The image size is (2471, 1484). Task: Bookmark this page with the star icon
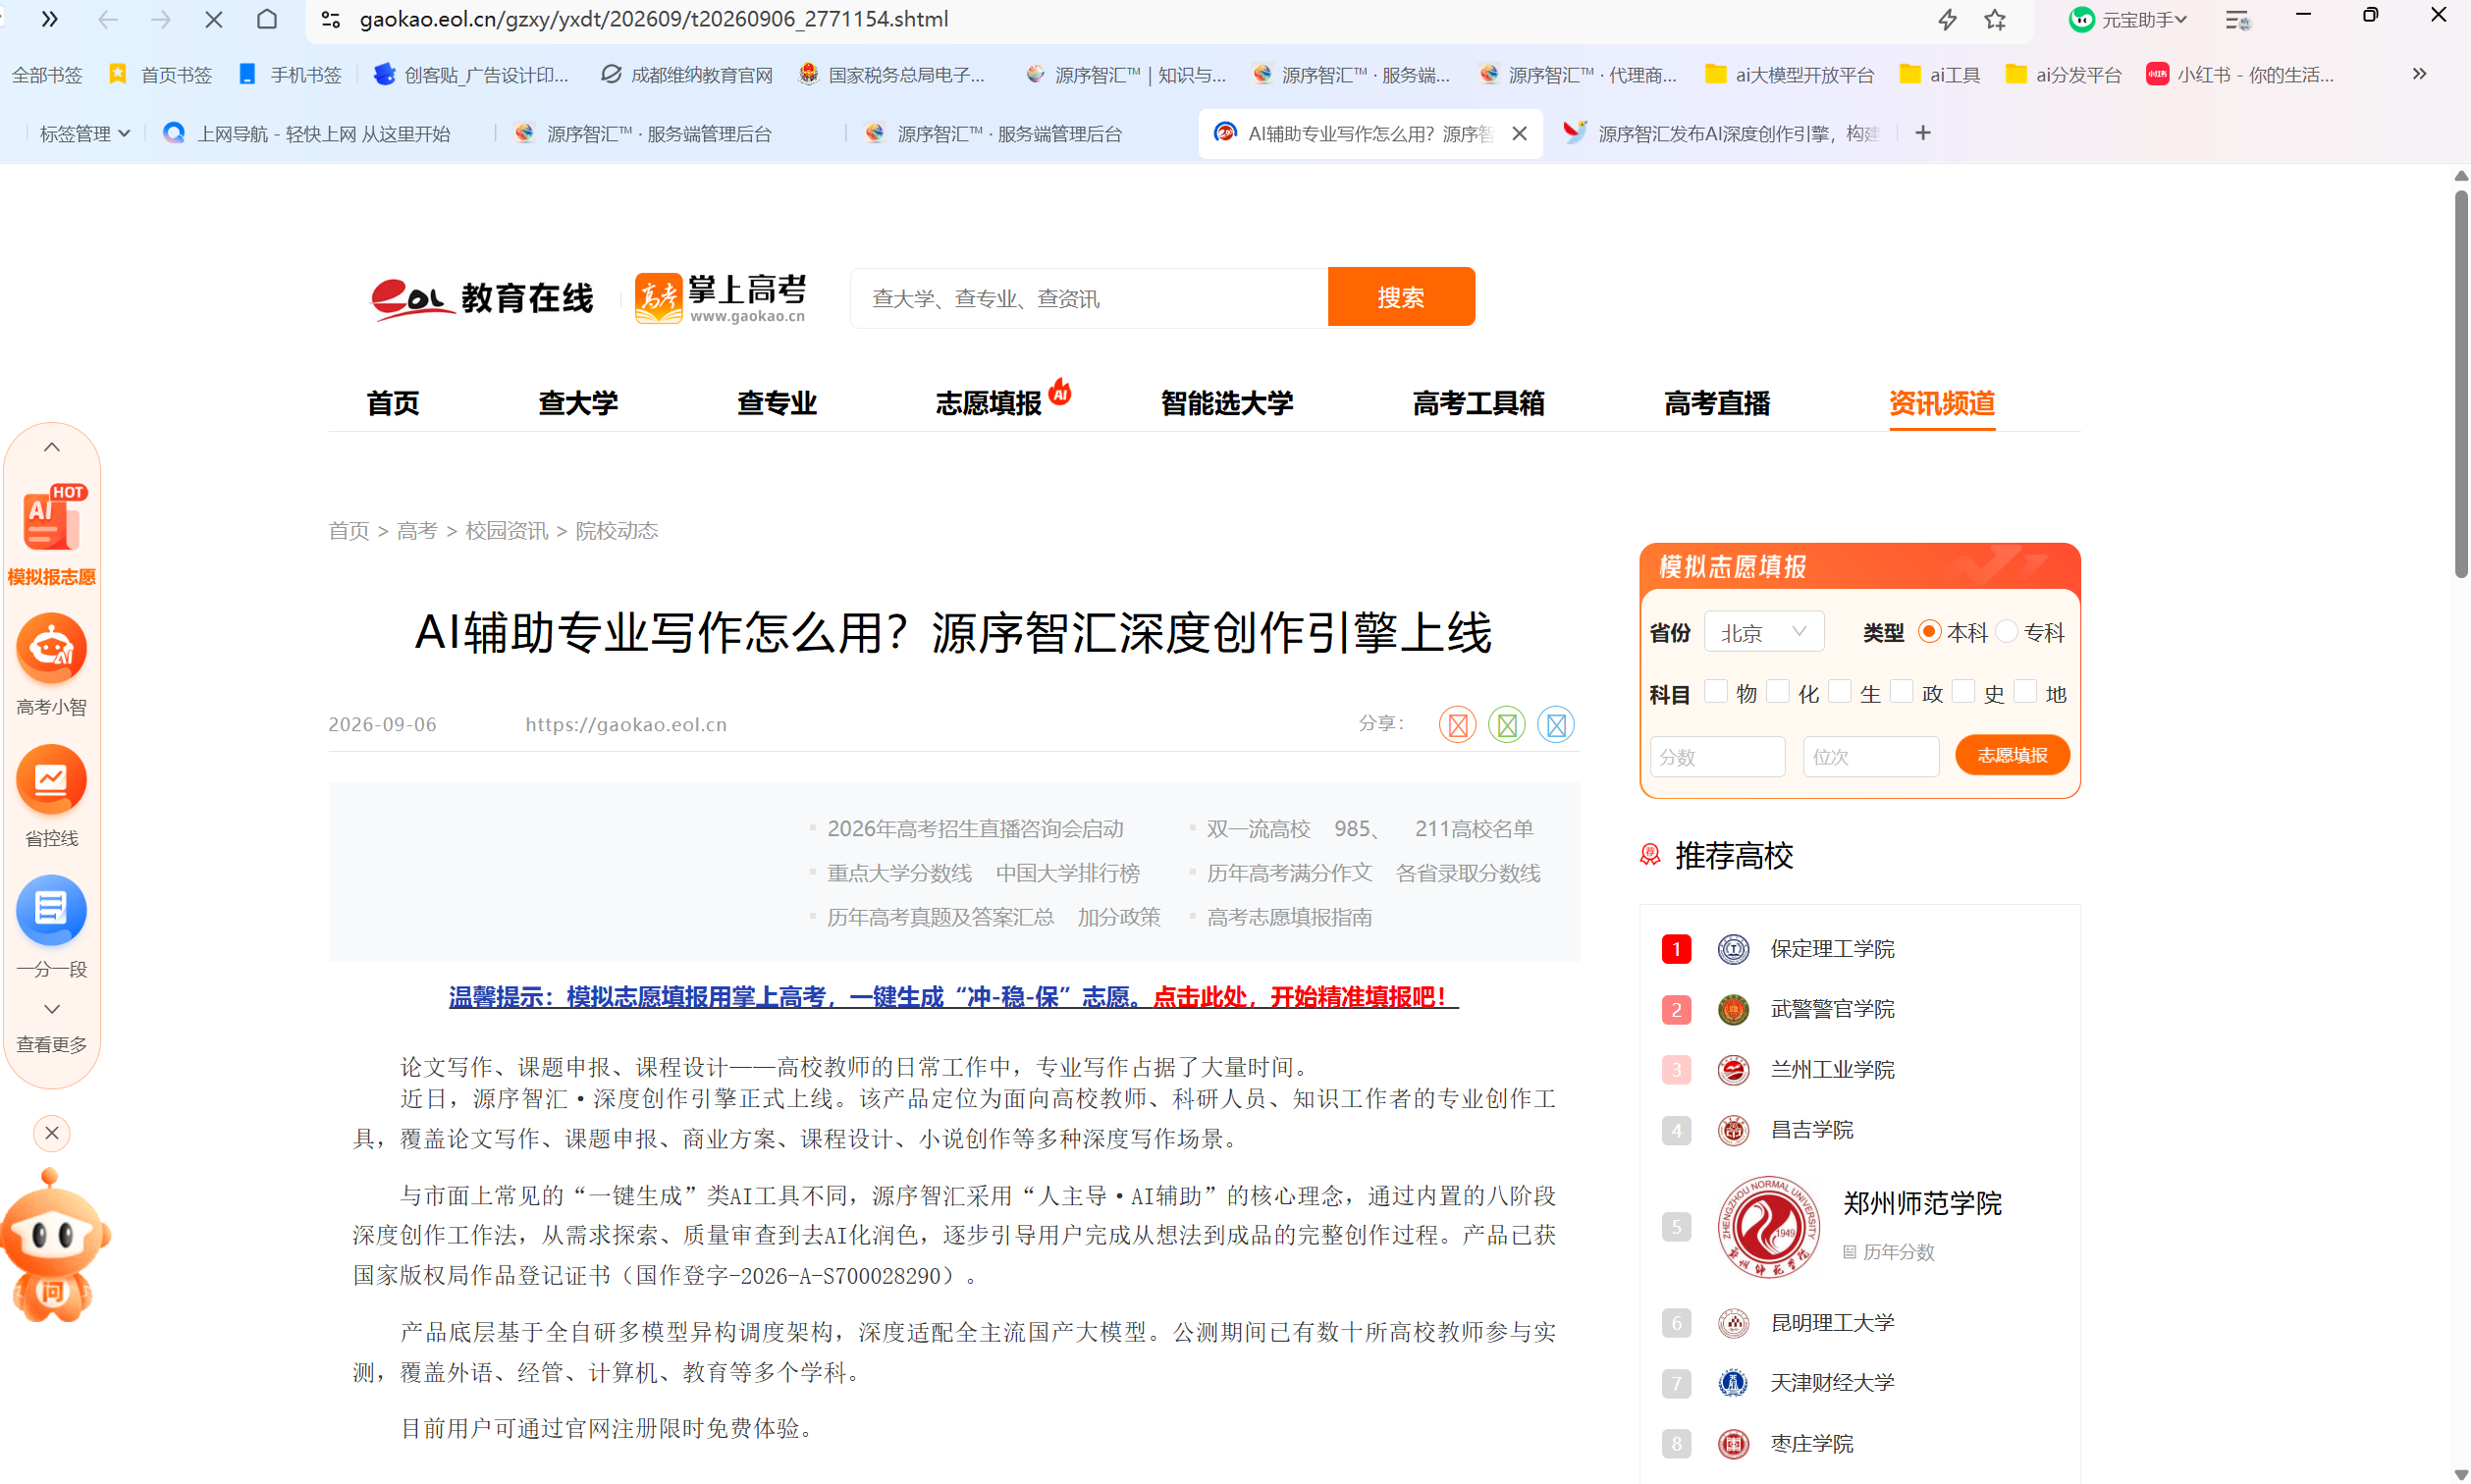1995,20
